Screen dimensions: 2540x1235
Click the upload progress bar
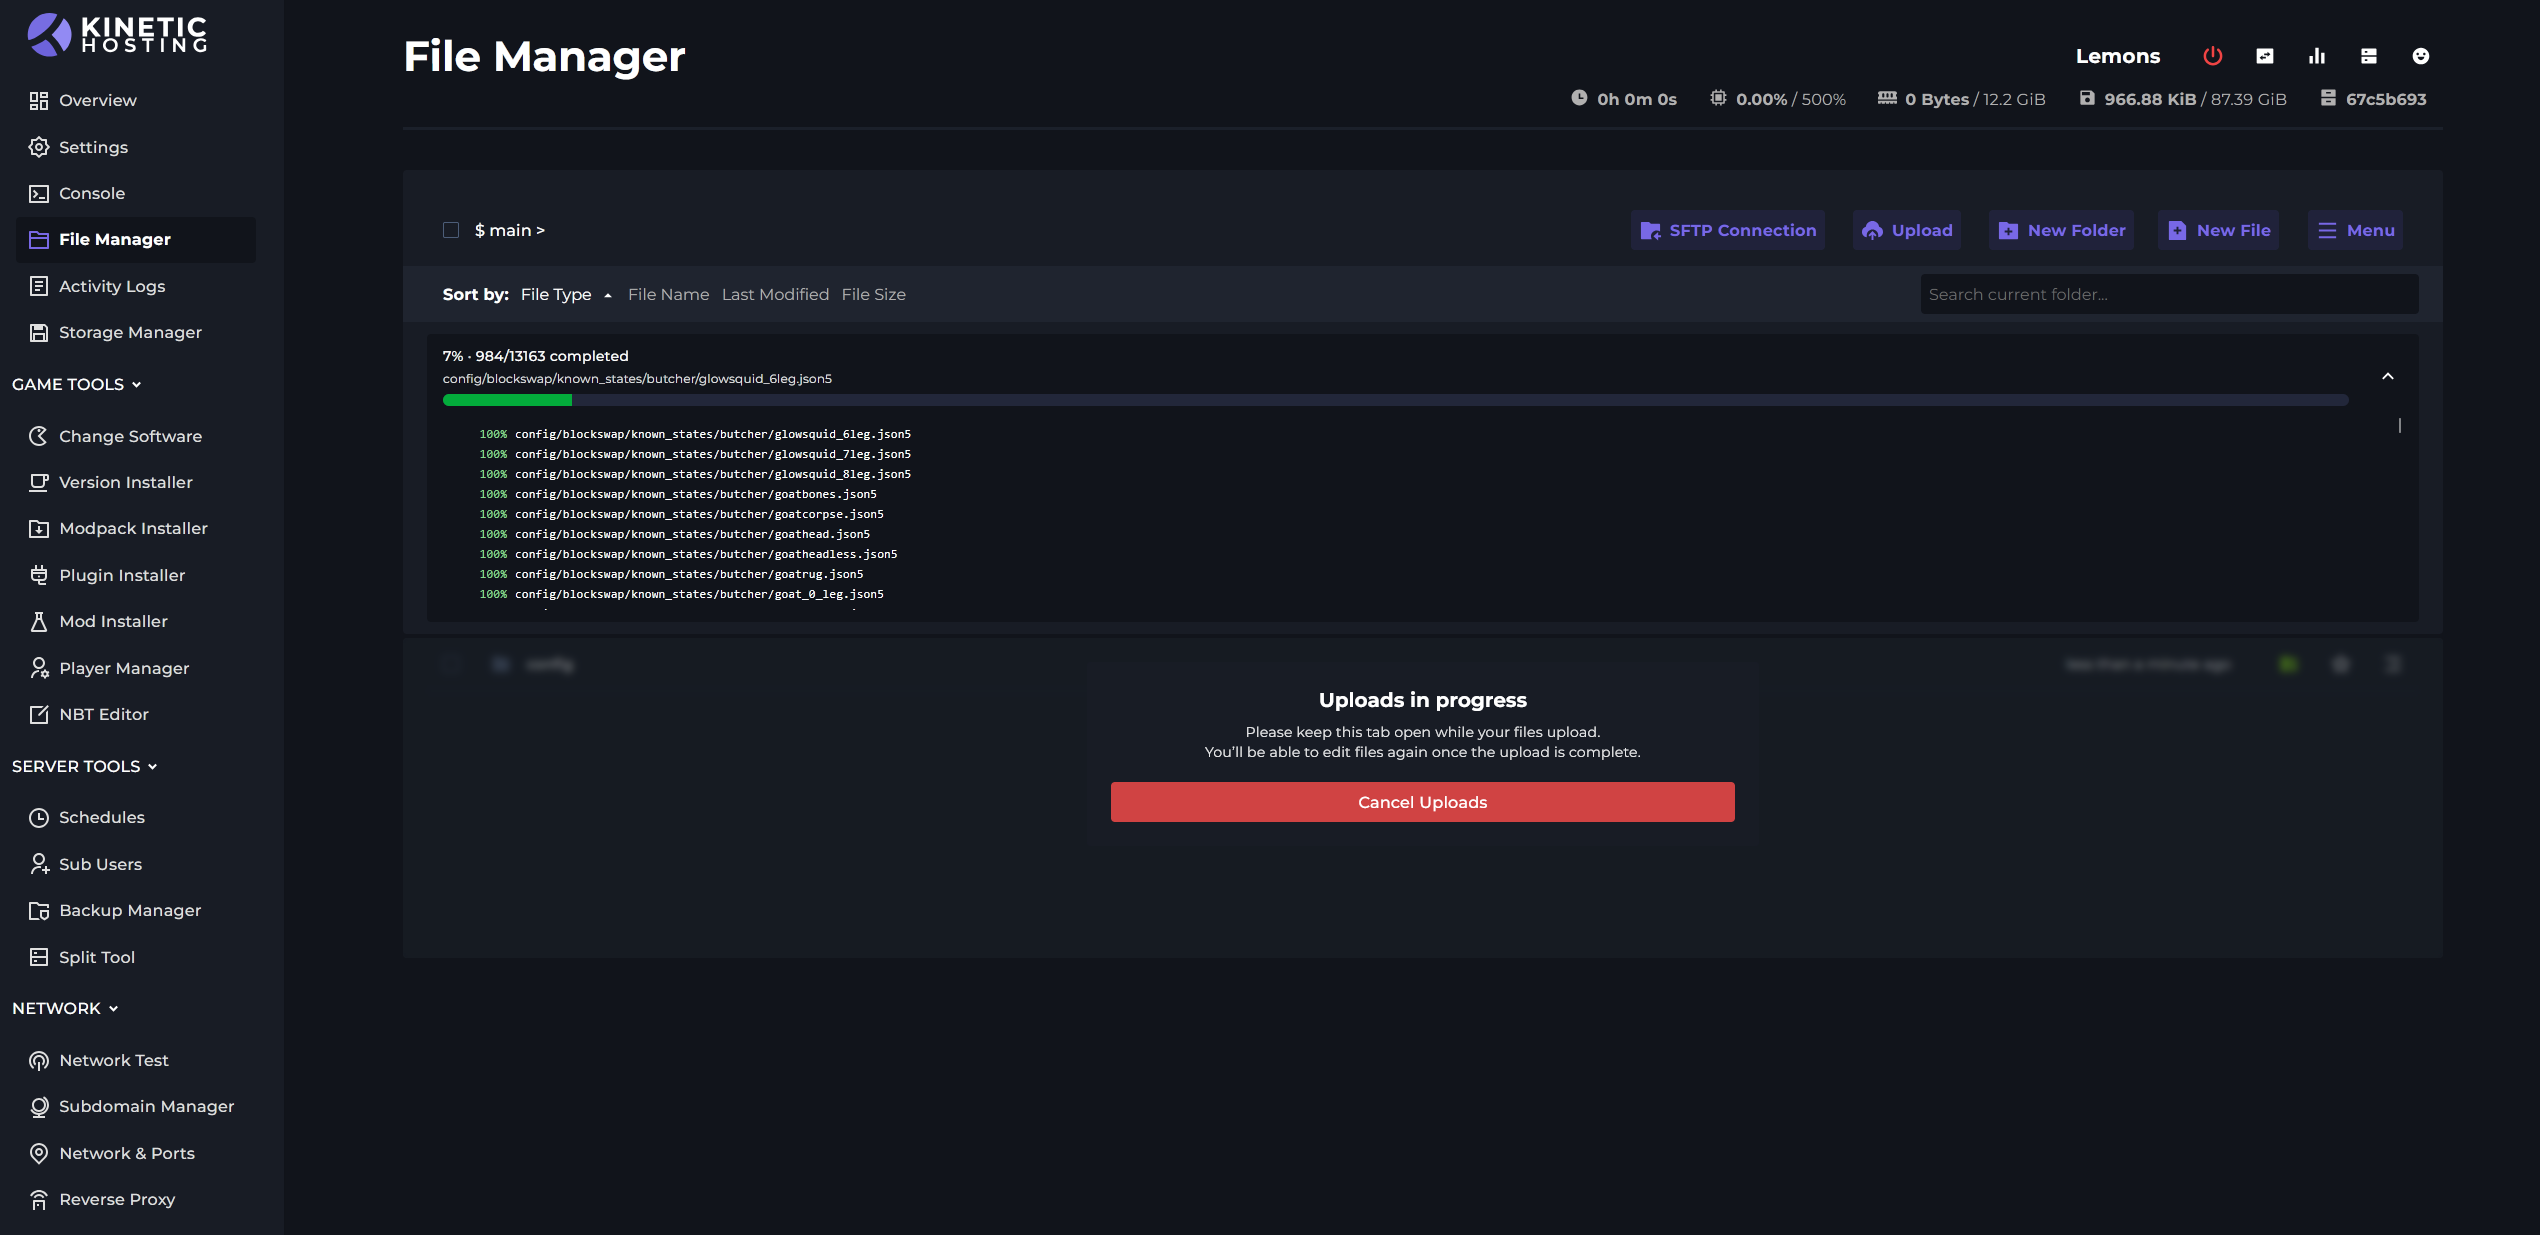pyautogui.click(x=1395, y=400)
